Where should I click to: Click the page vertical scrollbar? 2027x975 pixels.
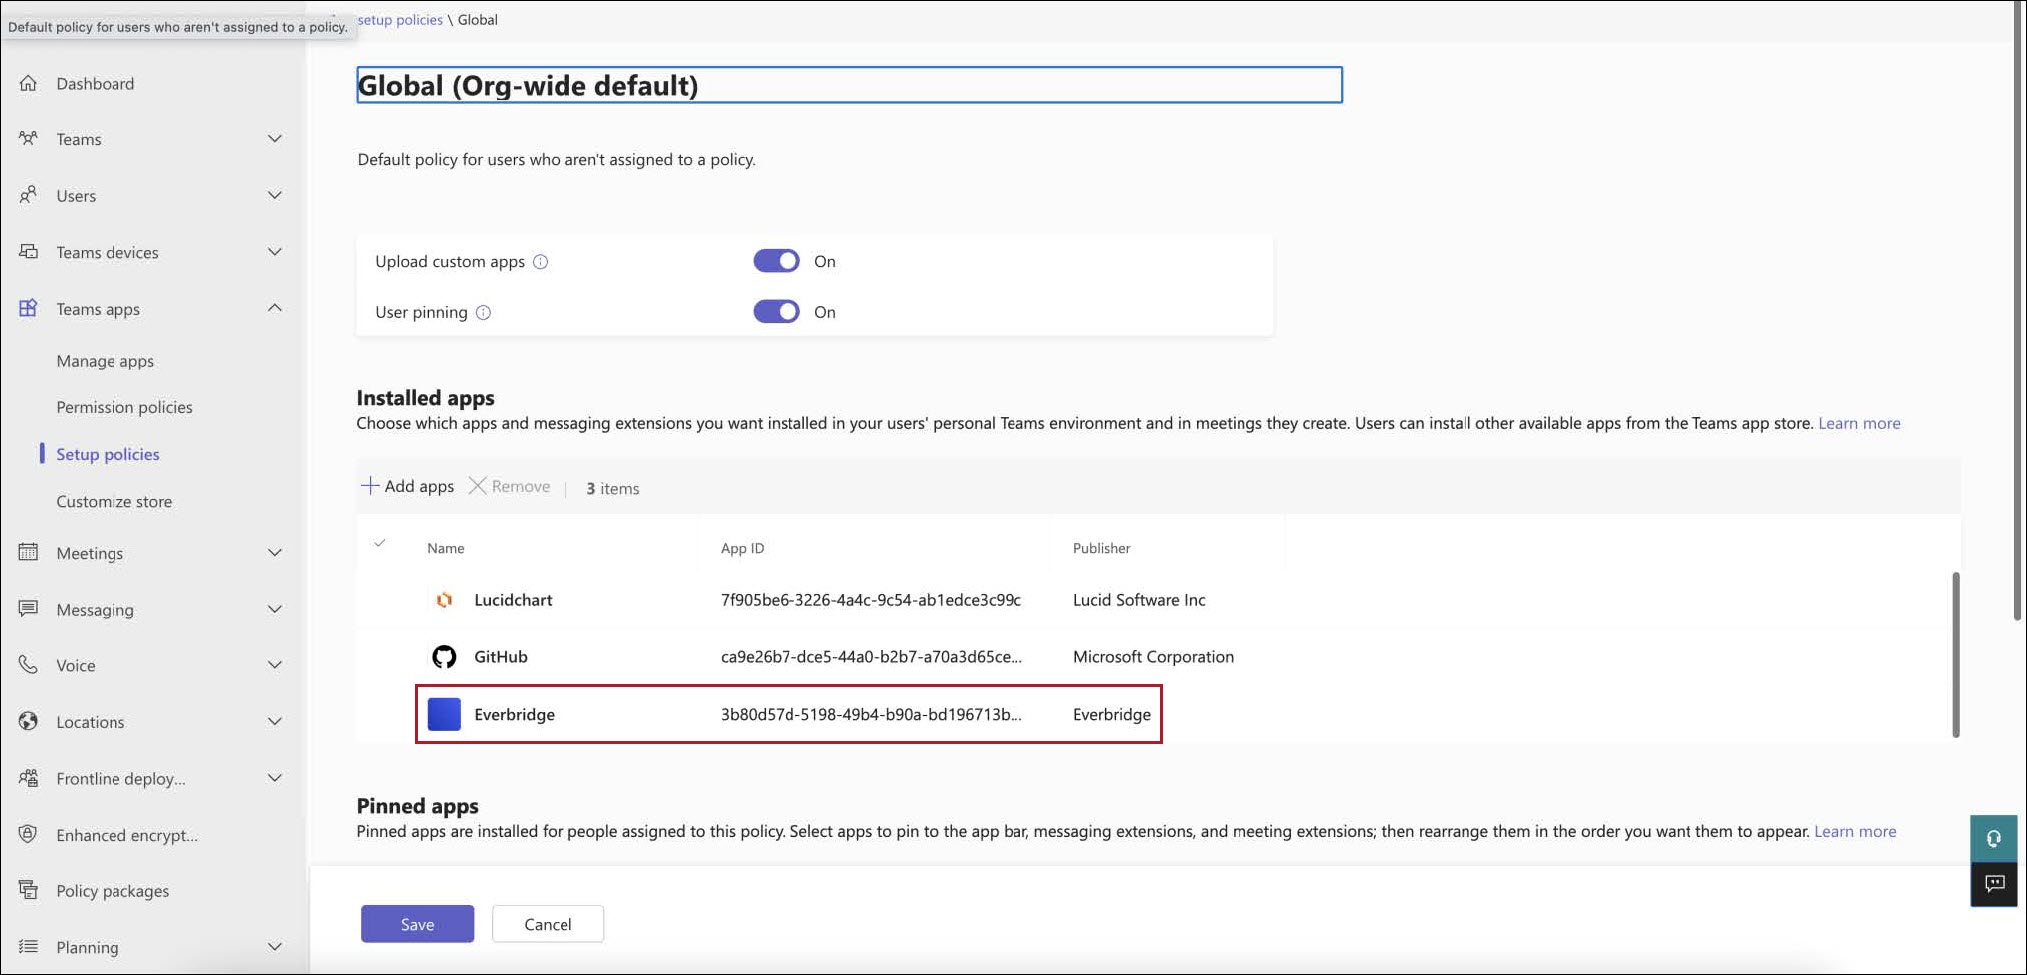pos(2018,310)
